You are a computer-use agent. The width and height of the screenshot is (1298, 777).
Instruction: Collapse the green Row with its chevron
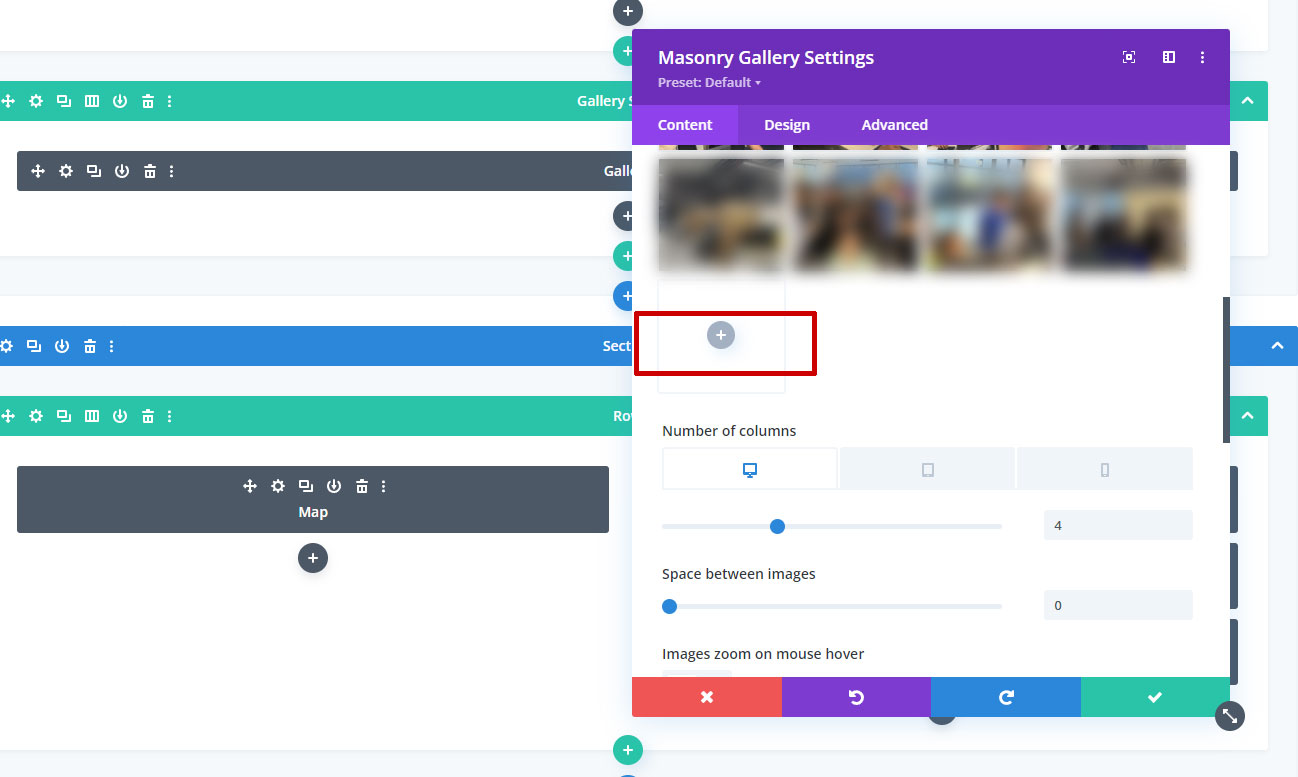[1247, 416]
